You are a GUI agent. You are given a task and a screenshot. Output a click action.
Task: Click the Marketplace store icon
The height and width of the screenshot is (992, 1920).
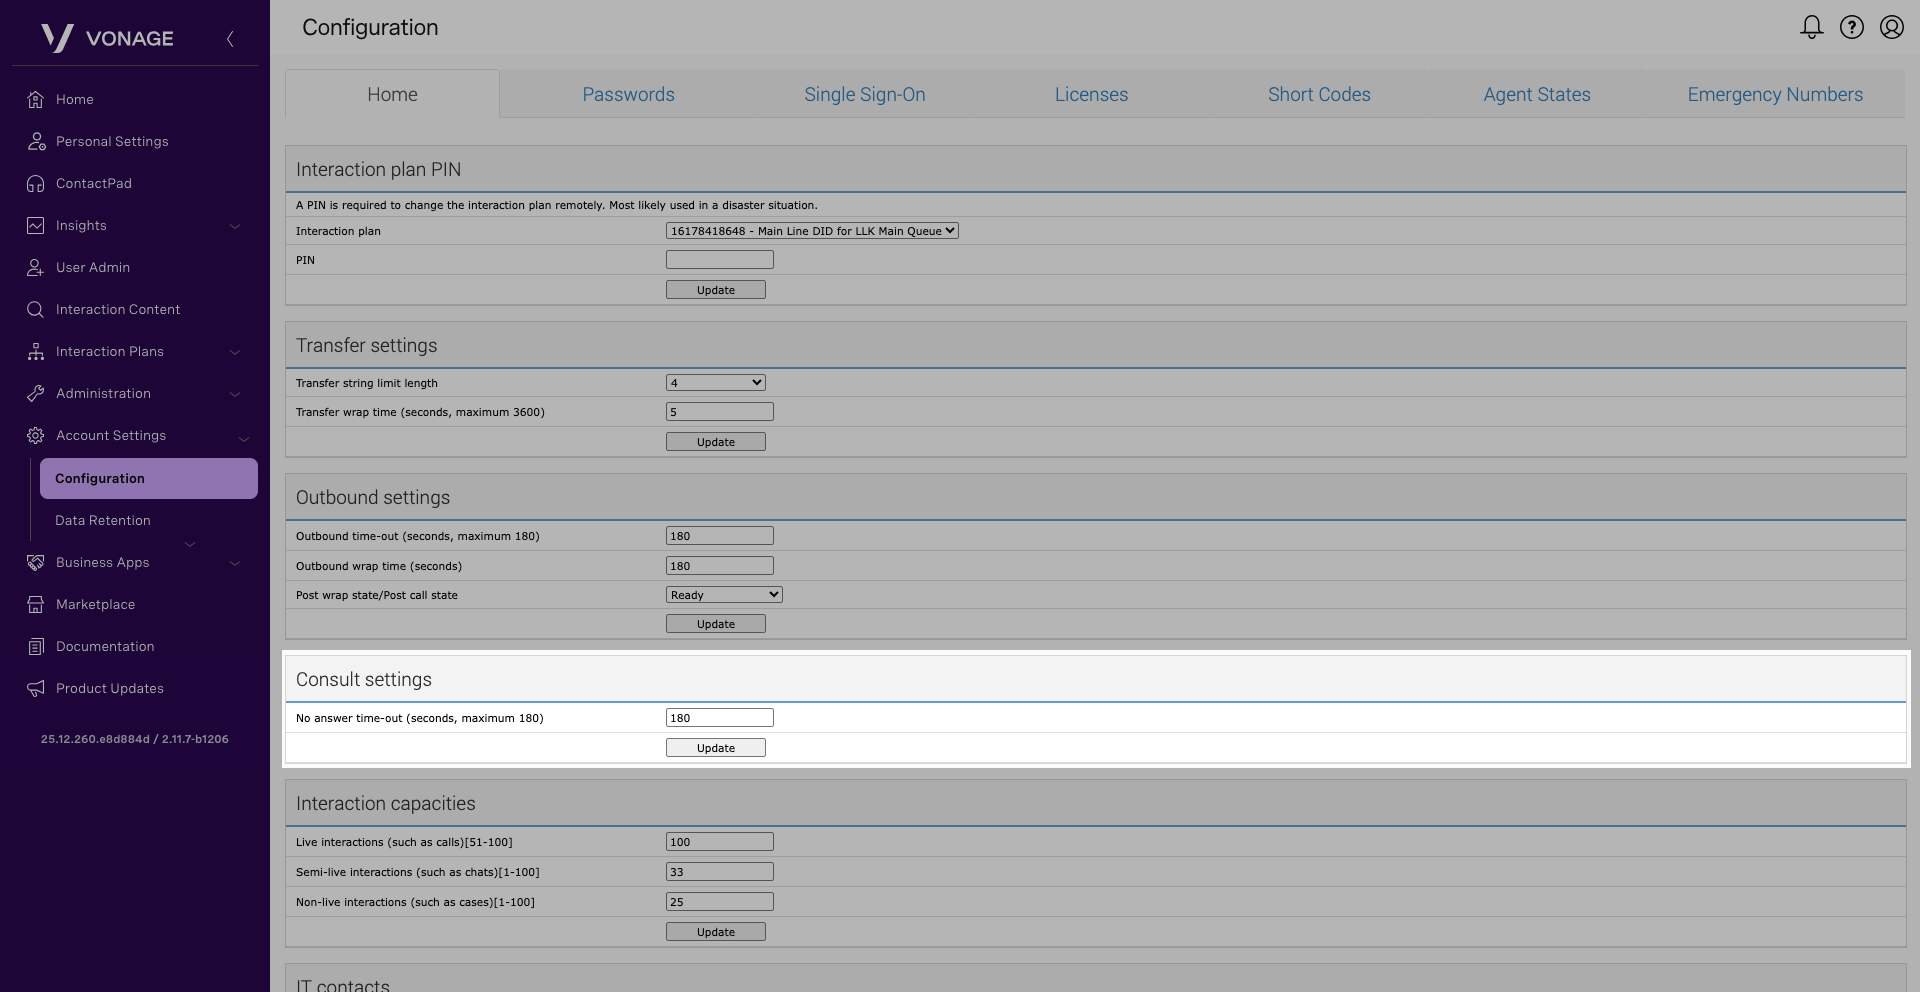[36, 605]
